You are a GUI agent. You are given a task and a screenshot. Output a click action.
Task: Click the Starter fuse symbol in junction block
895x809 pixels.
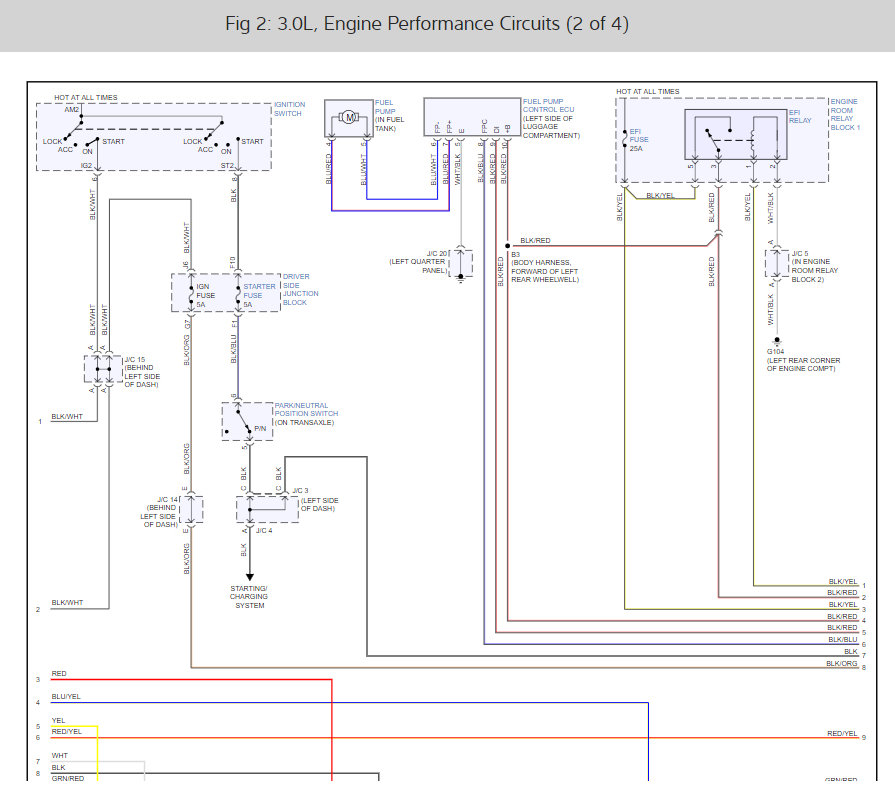(238, 293)
